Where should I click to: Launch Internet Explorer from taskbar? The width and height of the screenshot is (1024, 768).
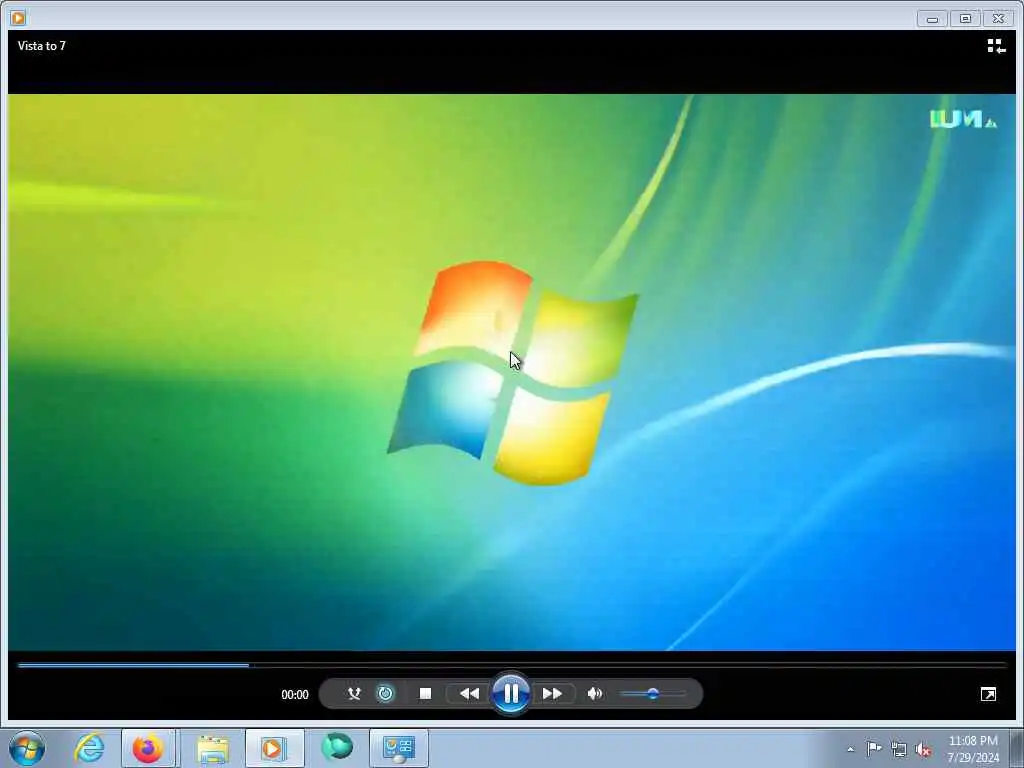[x=89, y=748]
